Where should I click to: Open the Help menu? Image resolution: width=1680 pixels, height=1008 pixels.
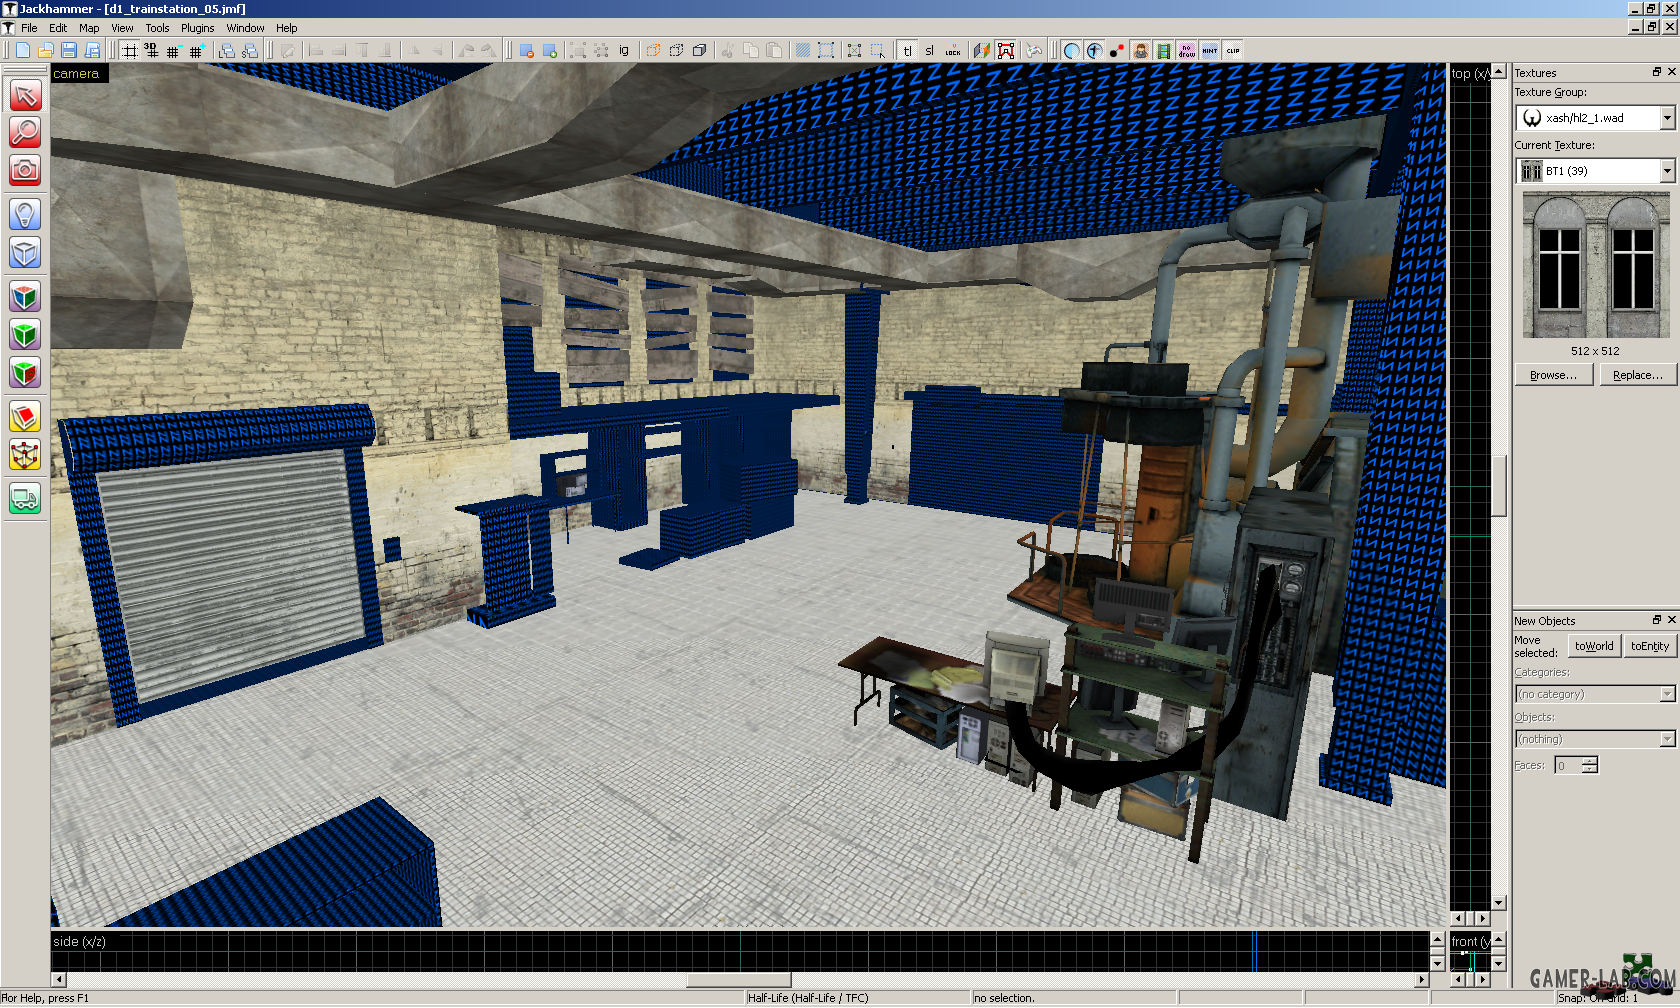tap(287, 28)
